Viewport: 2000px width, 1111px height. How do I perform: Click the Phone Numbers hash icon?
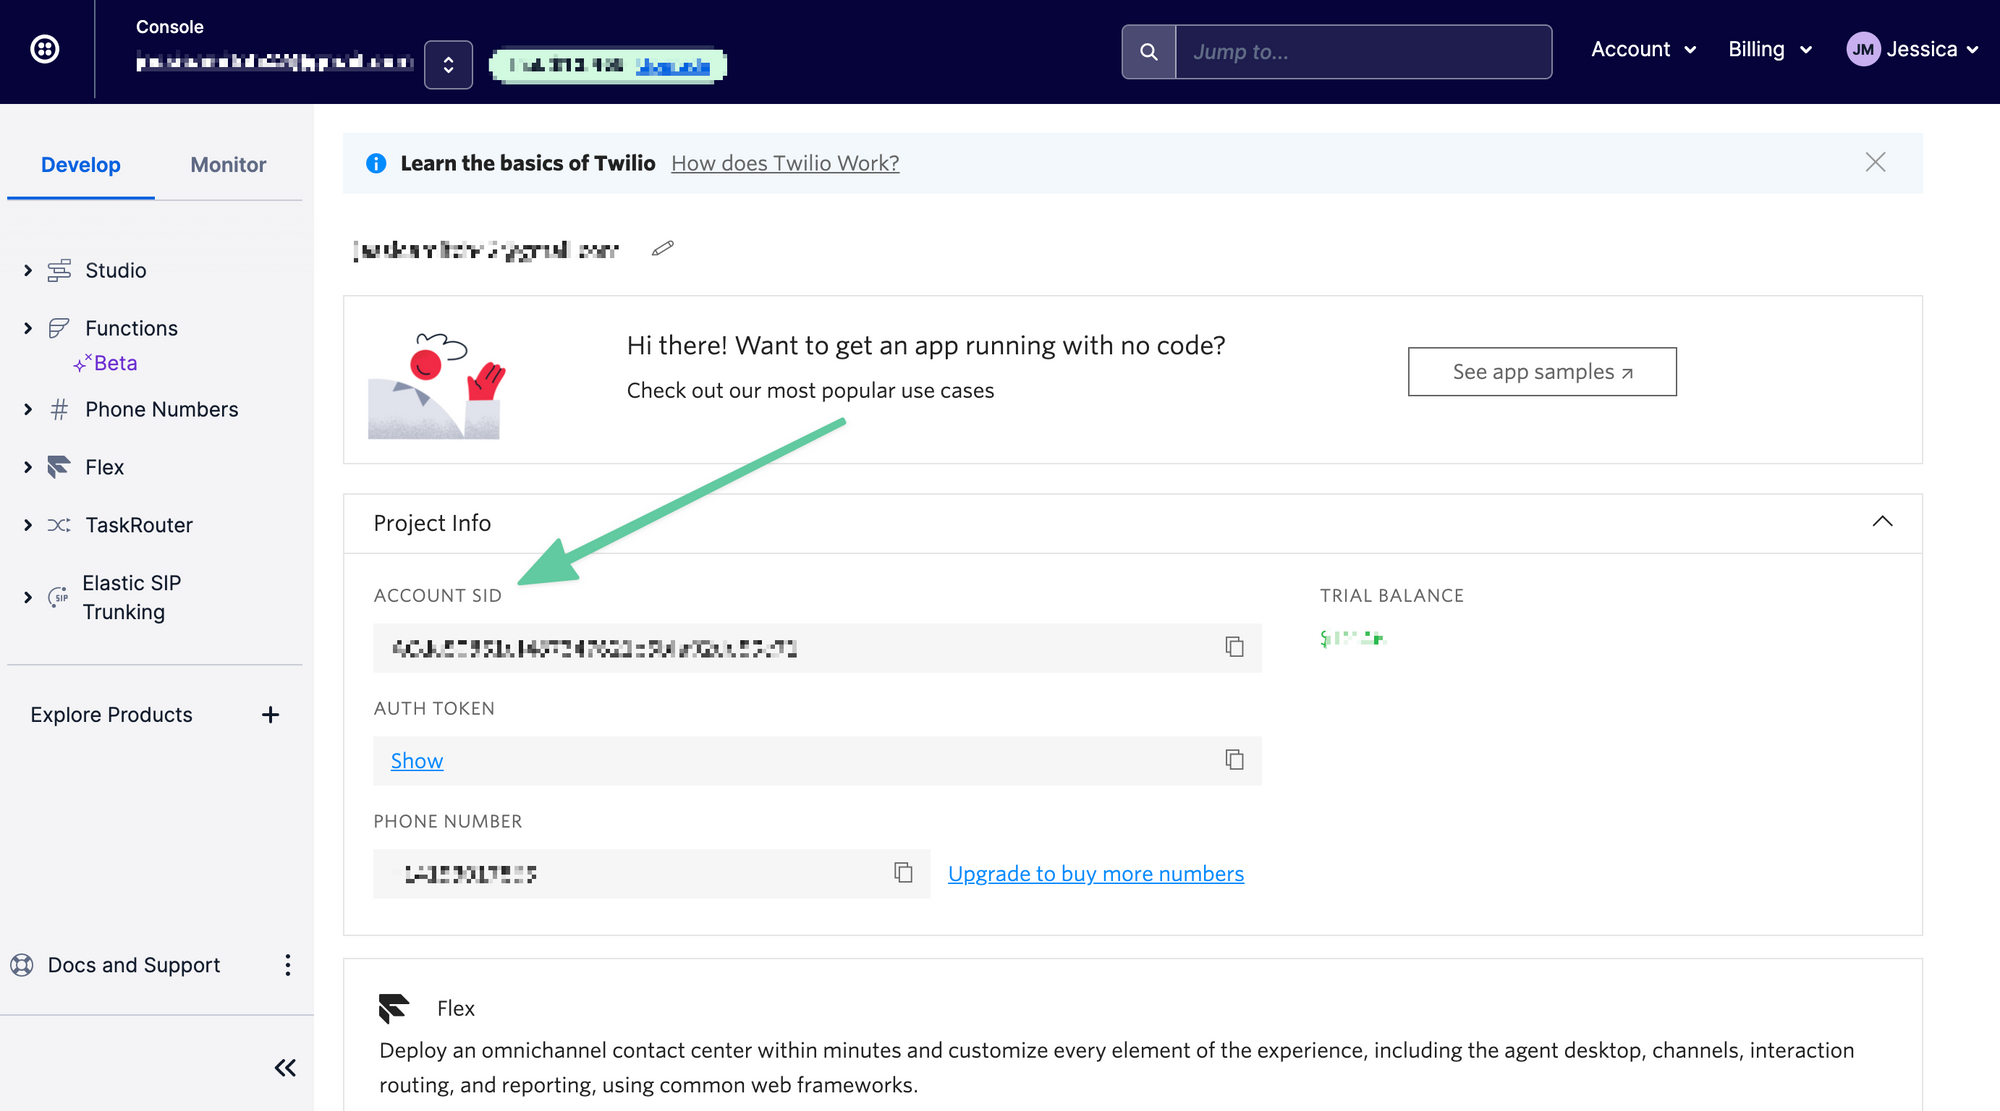click(x=60, y=409)
